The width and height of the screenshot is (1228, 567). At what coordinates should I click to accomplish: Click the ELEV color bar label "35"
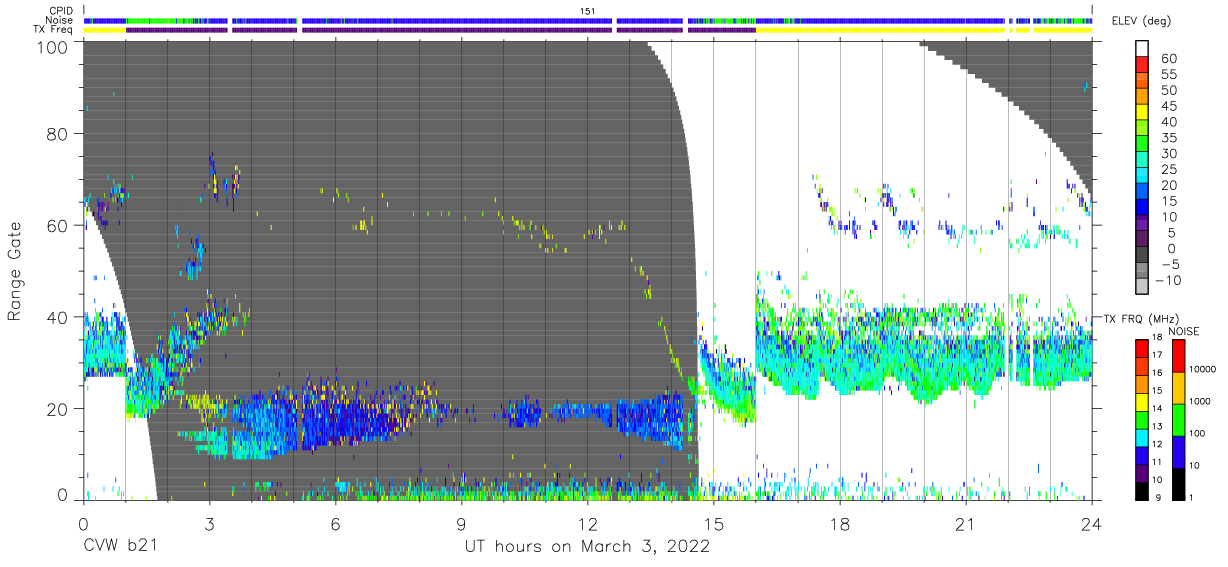1170,138
